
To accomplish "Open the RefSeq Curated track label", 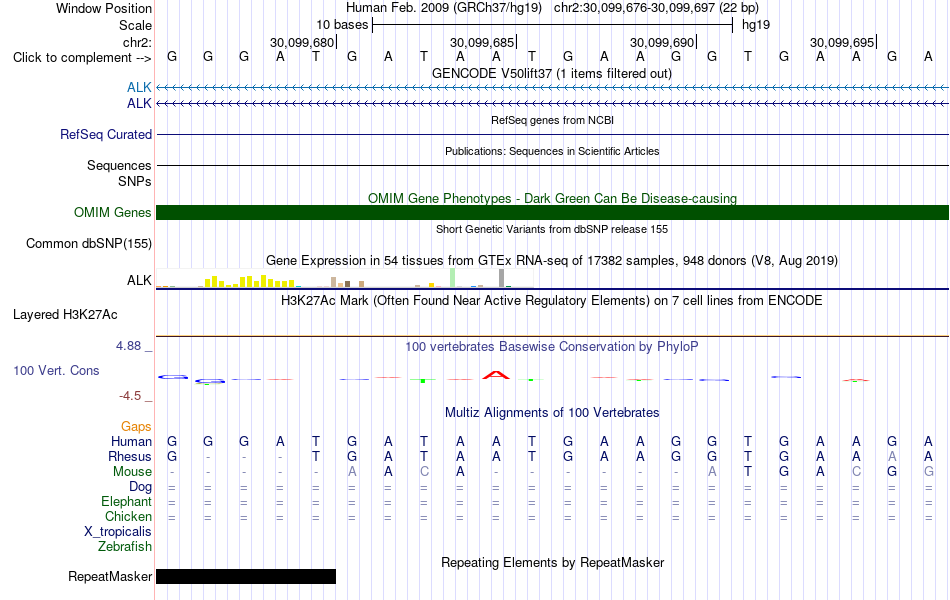I will (105, 135).
